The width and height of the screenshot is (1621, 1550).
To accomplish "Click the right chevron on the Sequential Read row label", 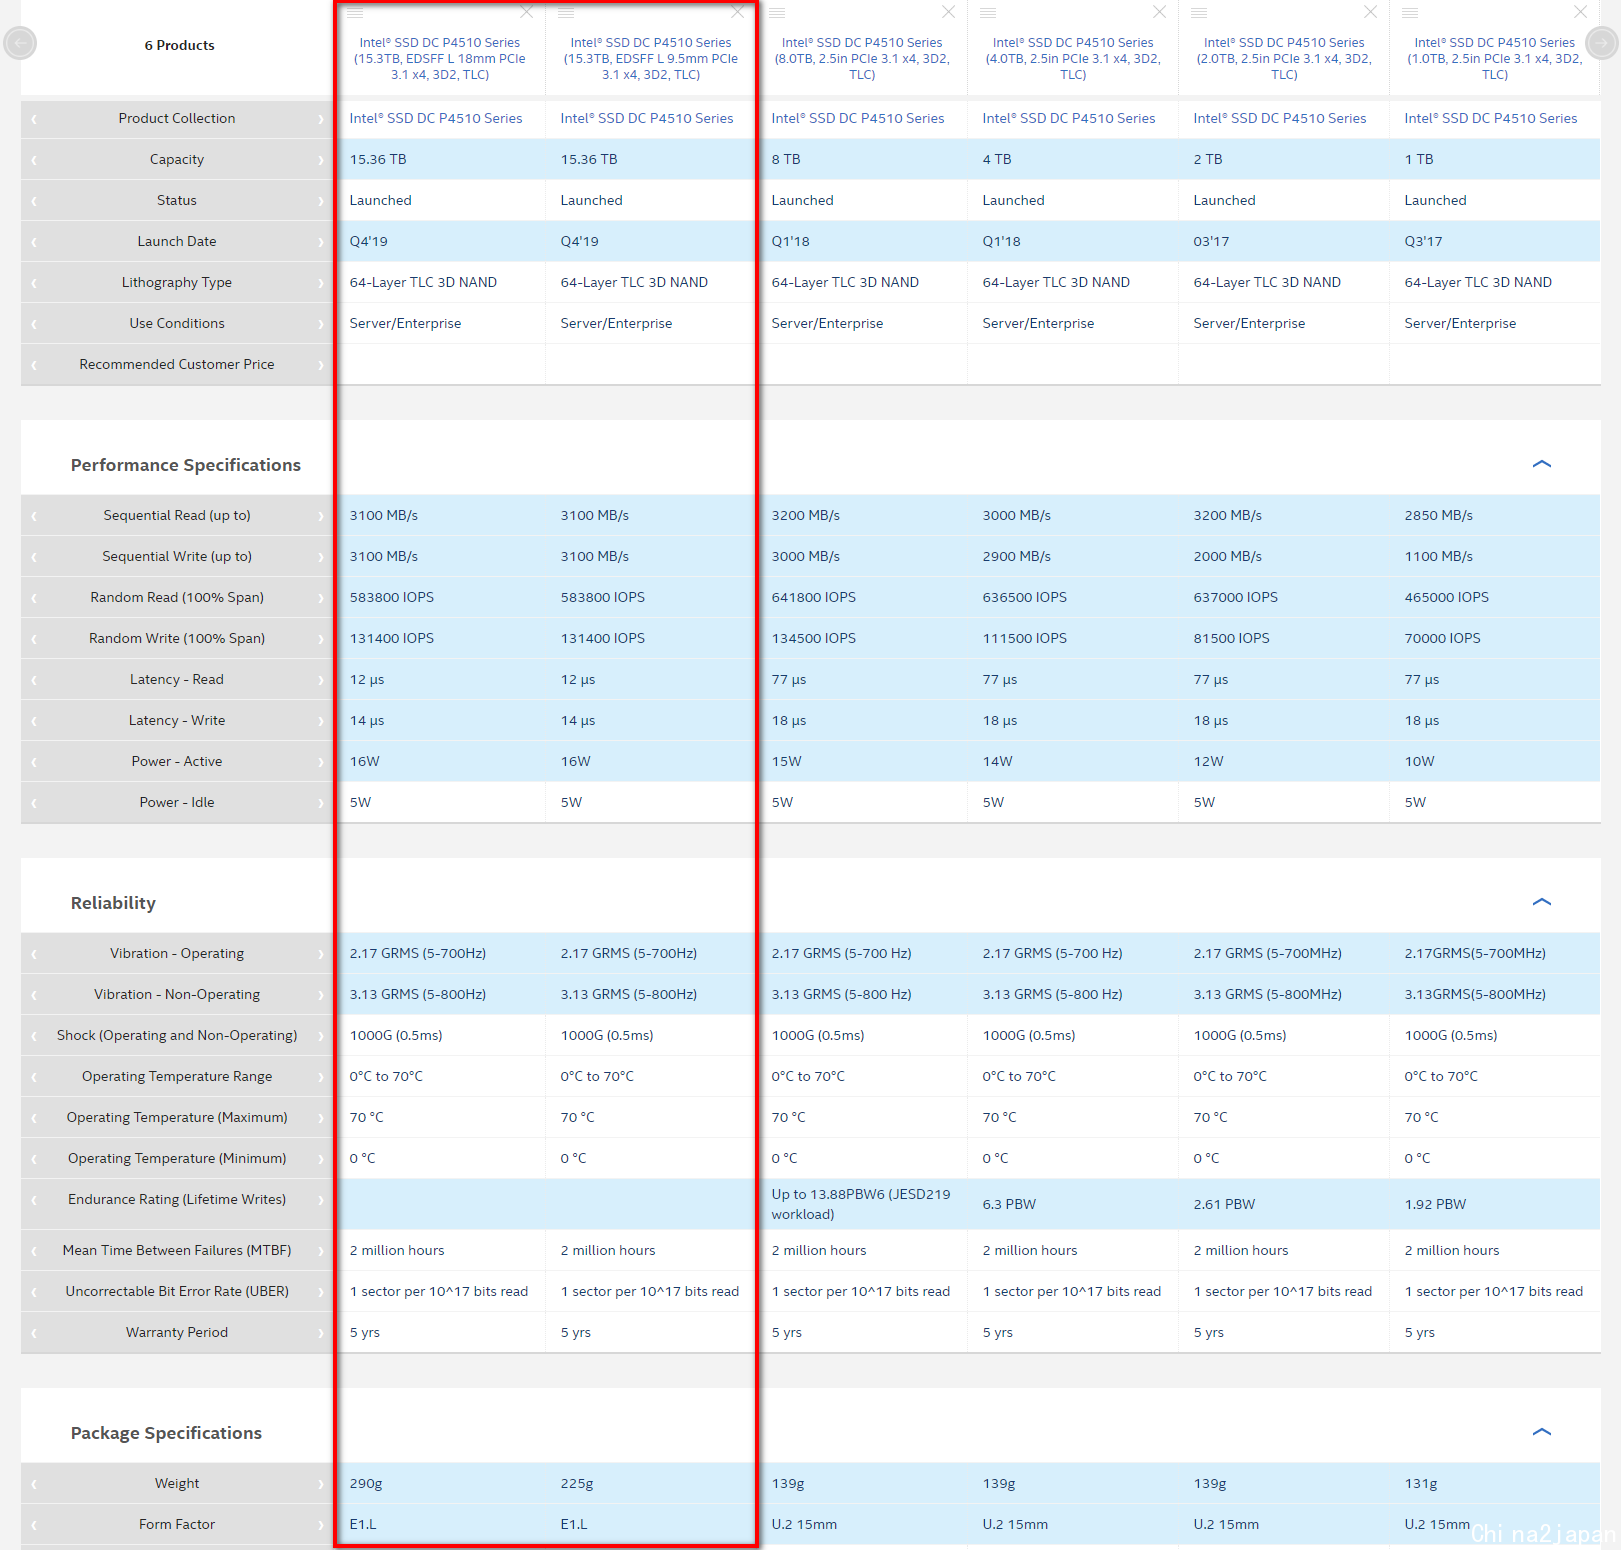I will [321, 516].
